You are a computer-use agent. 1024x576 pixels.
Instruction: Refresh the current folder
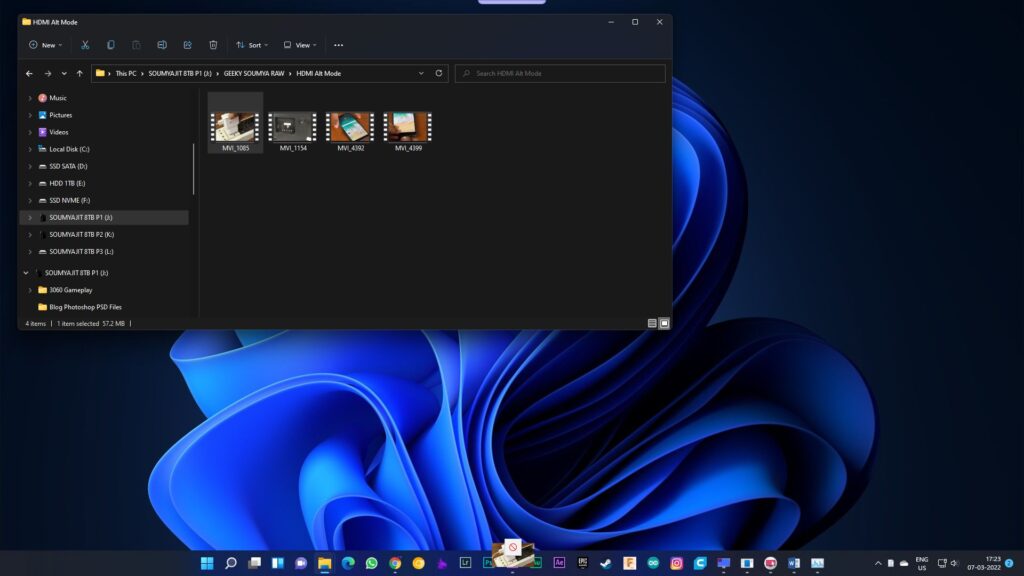point(439,74)
